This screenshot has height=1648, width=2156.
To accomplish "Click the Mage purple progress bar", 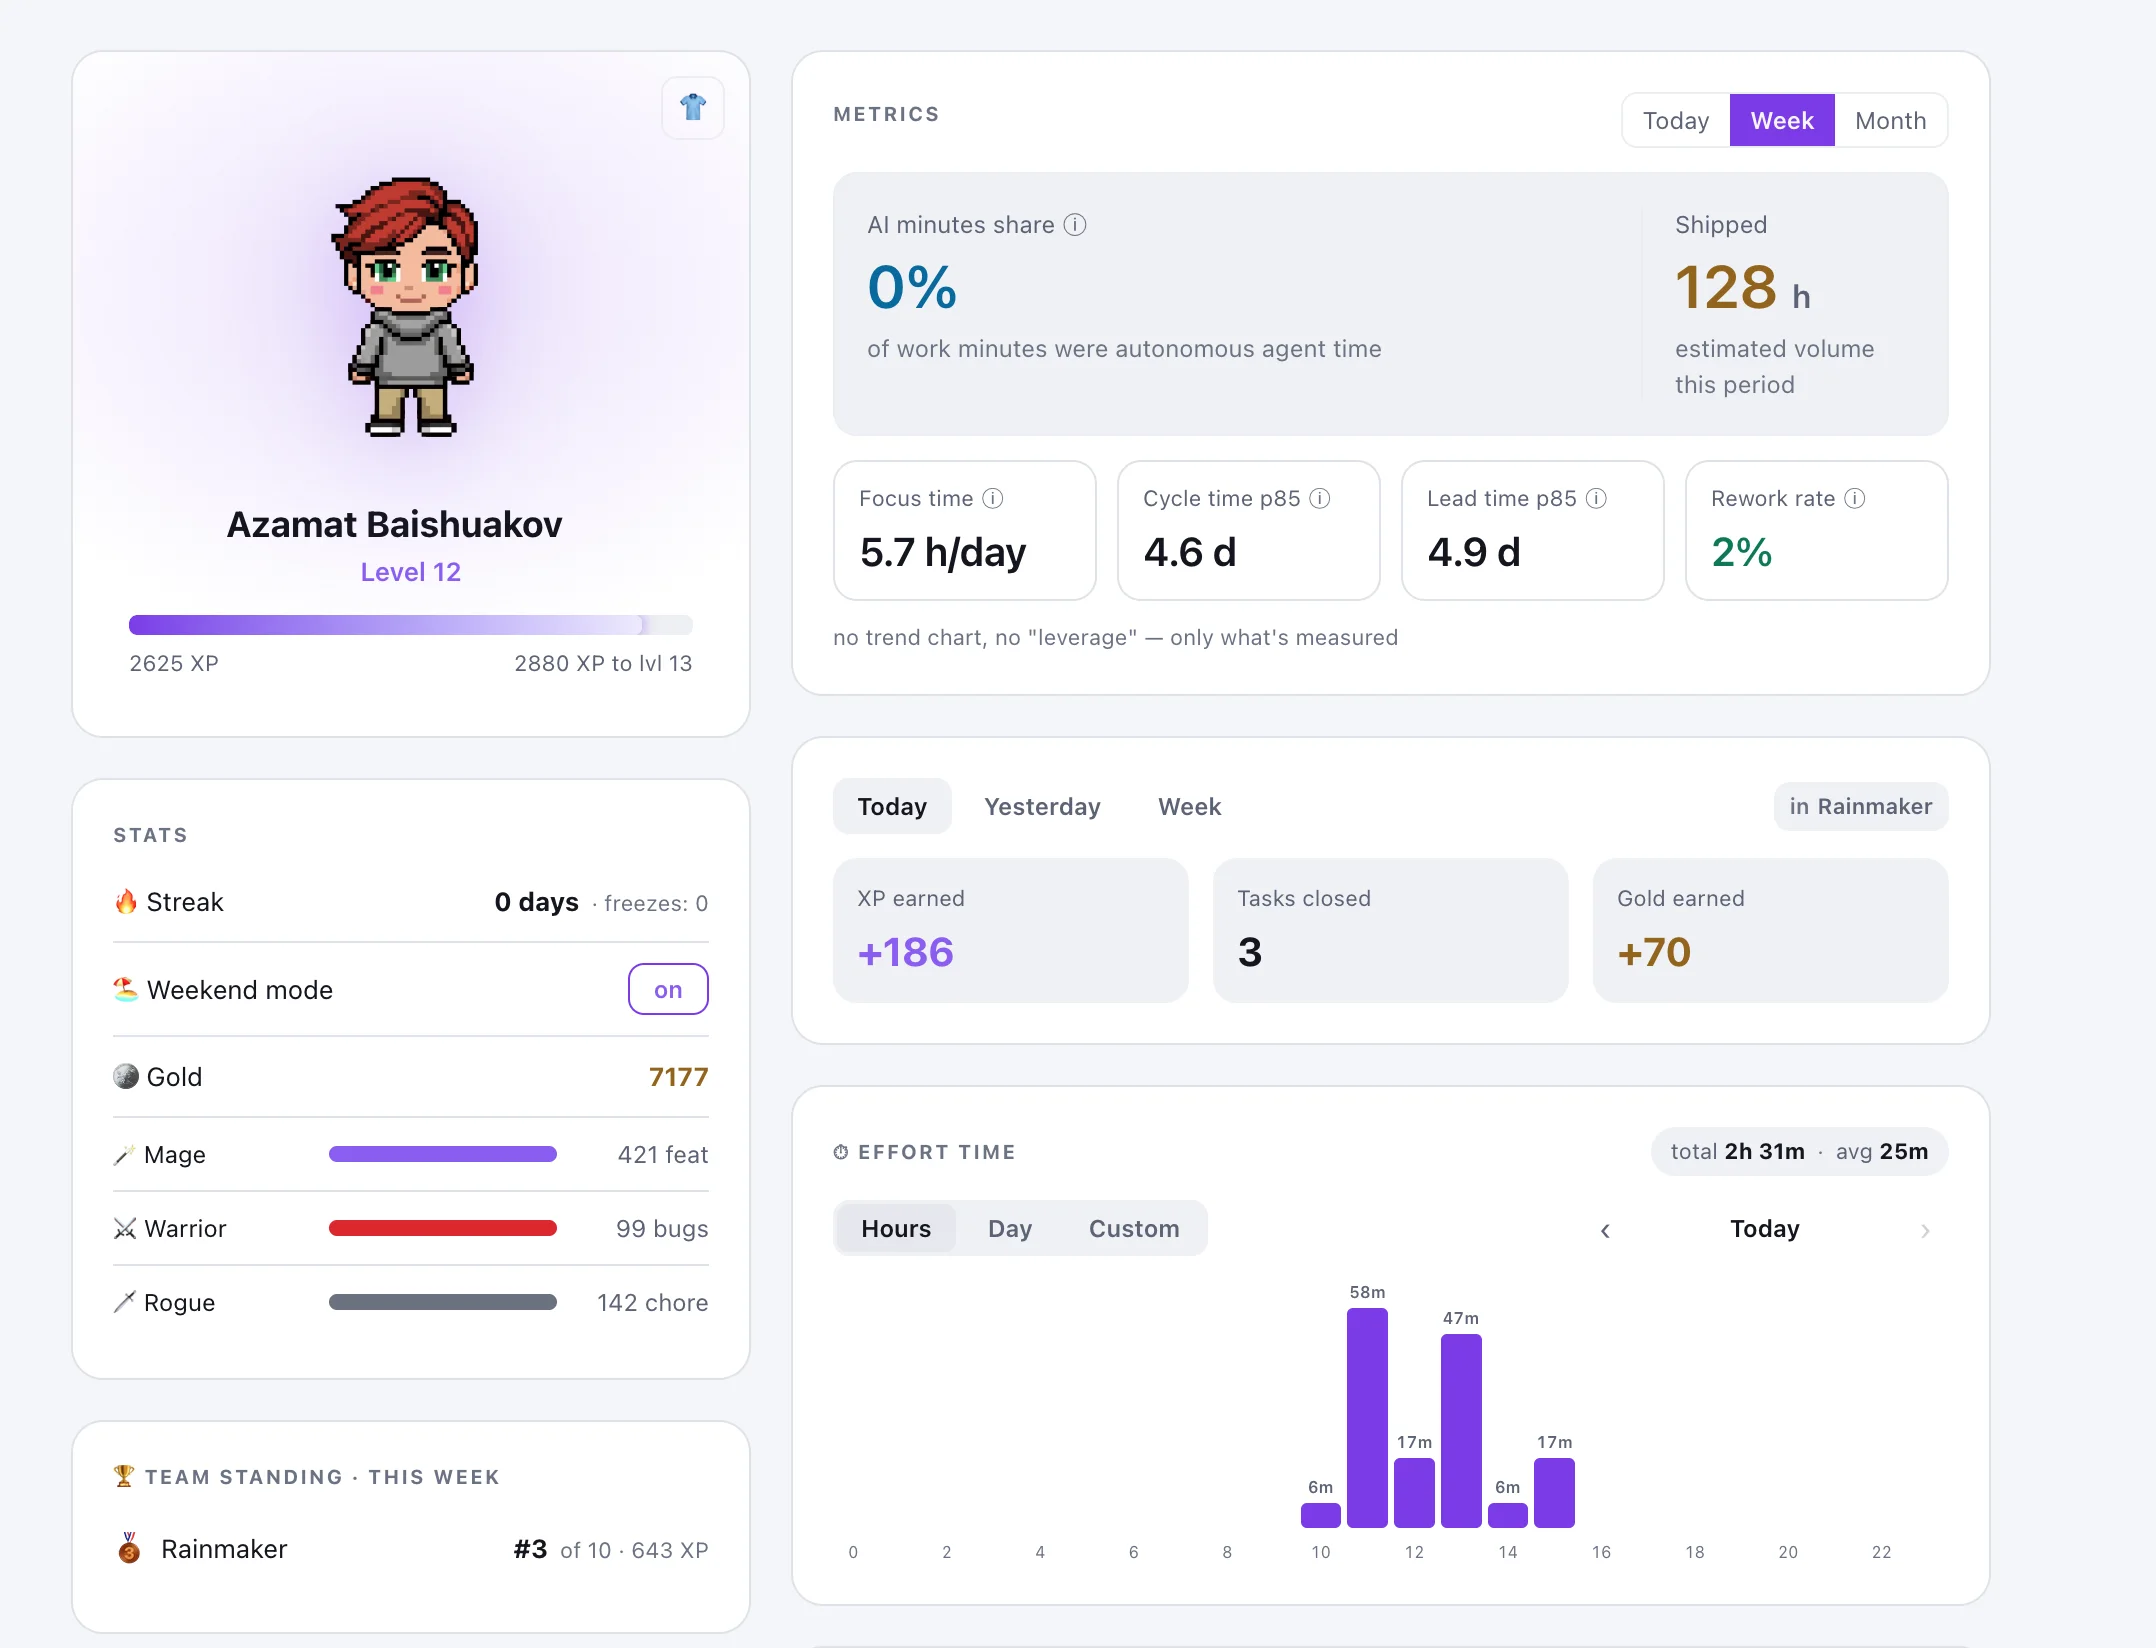I will [x=443, y=1154].
